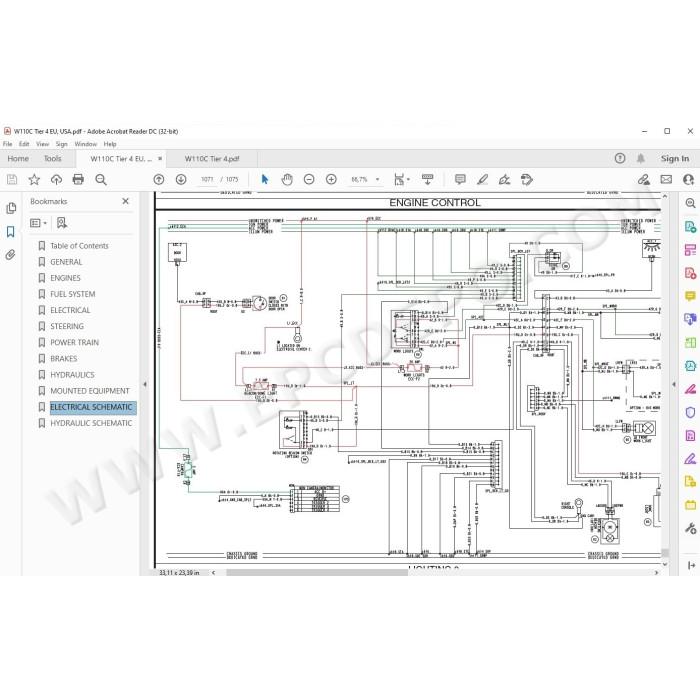
Task: Open the Help question mark icon
Action: pyautogui.click(x=620, y=158)
